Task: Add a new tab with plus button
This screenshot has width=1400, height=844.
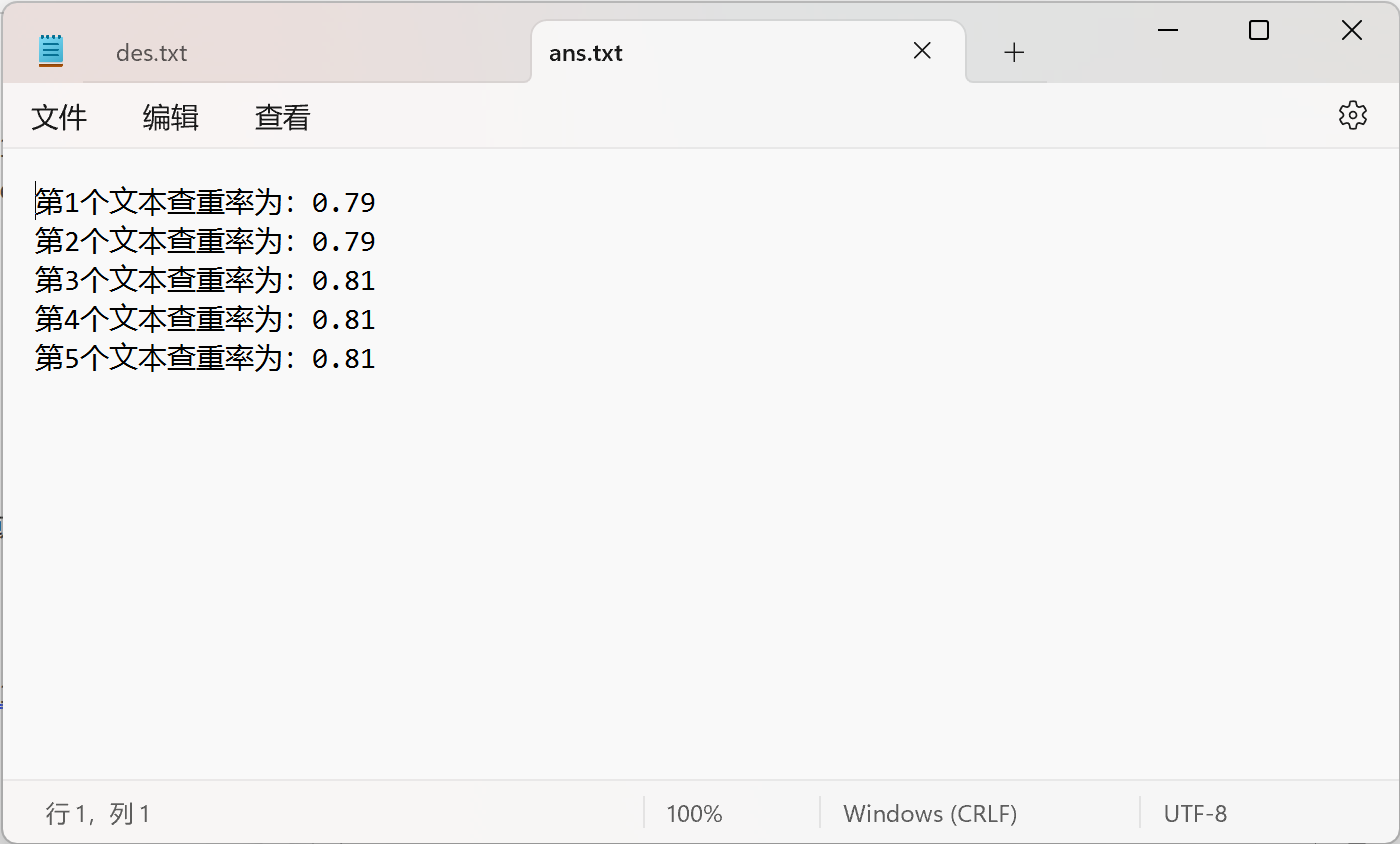Action: [x=1014, y=53]
